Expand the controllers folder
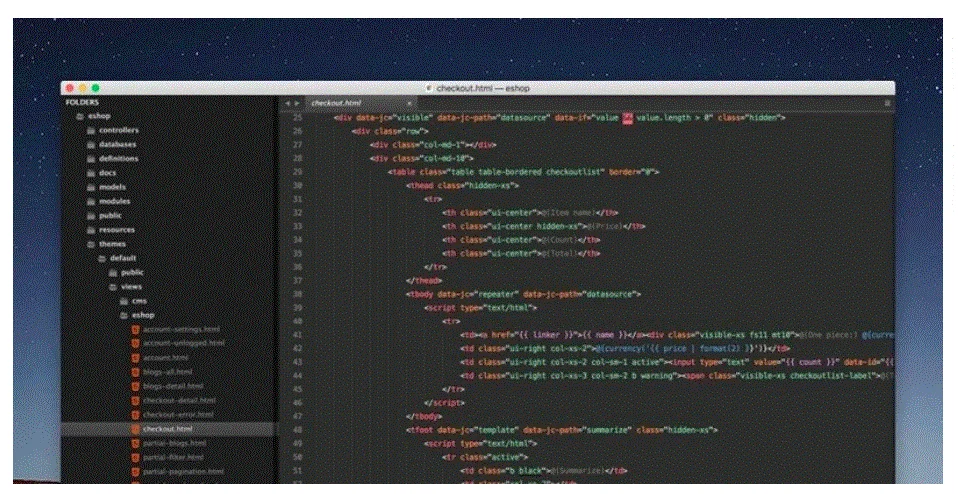Viewport: 958px width, 494px height. point(91,130)
